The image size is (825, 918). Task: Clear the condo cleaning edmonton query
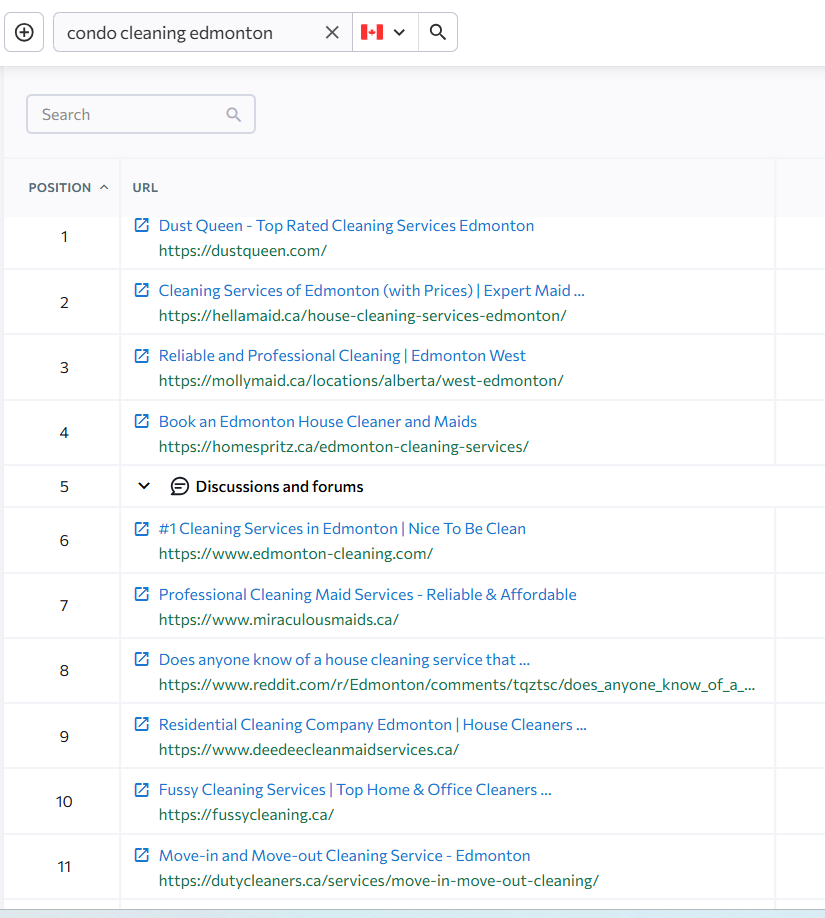click(x=332, y=32)
